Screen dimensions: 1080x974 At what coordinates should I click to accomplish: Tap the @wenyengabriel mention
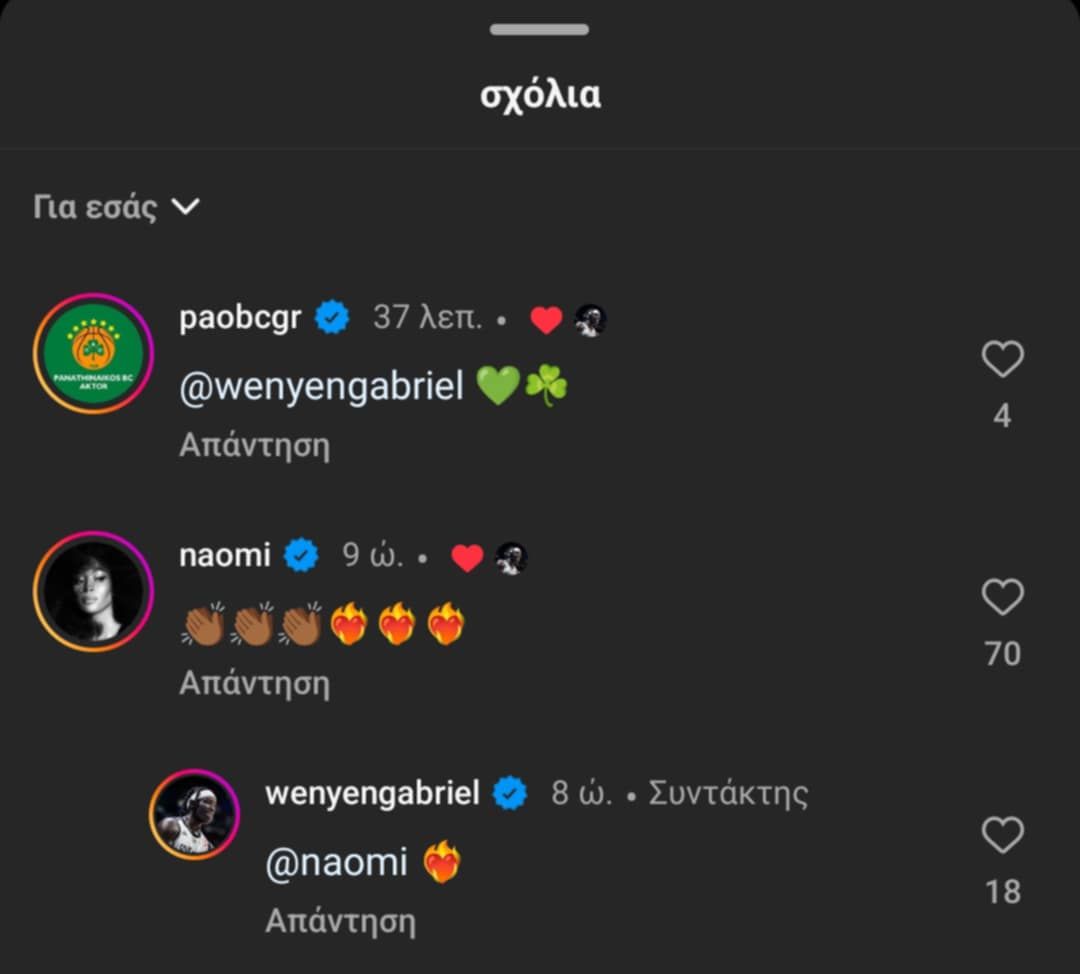coord(321,387)
